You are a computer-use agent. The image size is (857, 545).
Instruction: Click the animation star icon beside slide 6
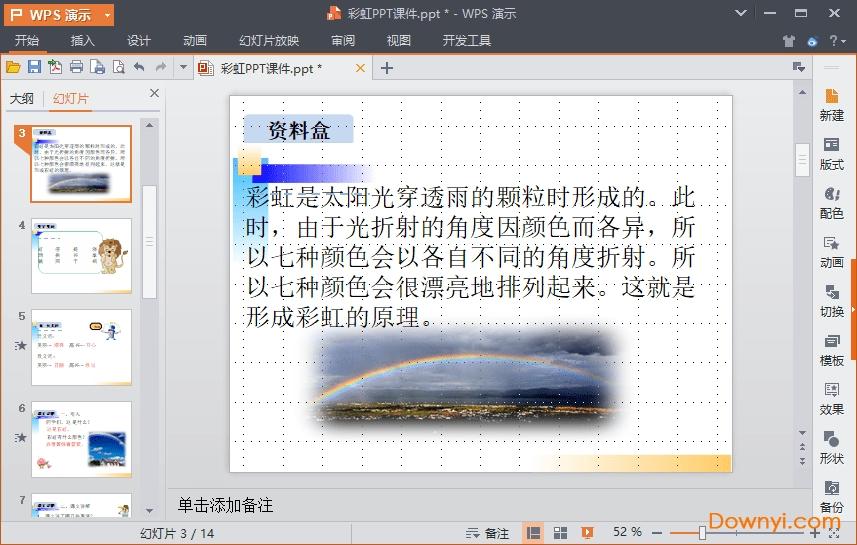(x=21, y=437)
